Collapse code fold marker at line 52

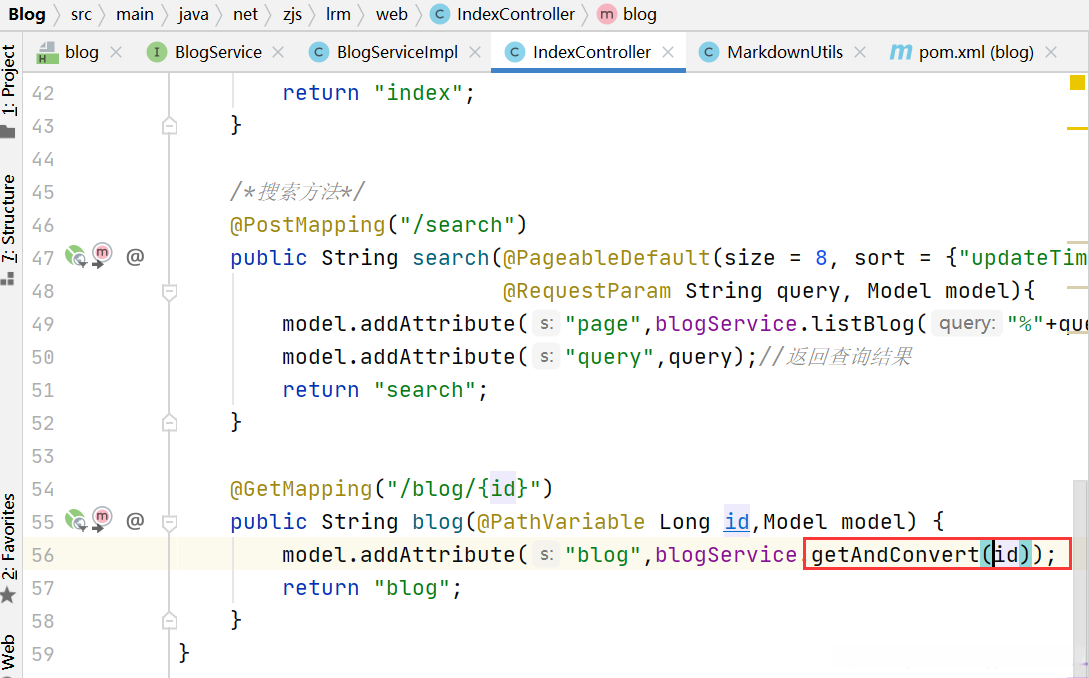169,423
